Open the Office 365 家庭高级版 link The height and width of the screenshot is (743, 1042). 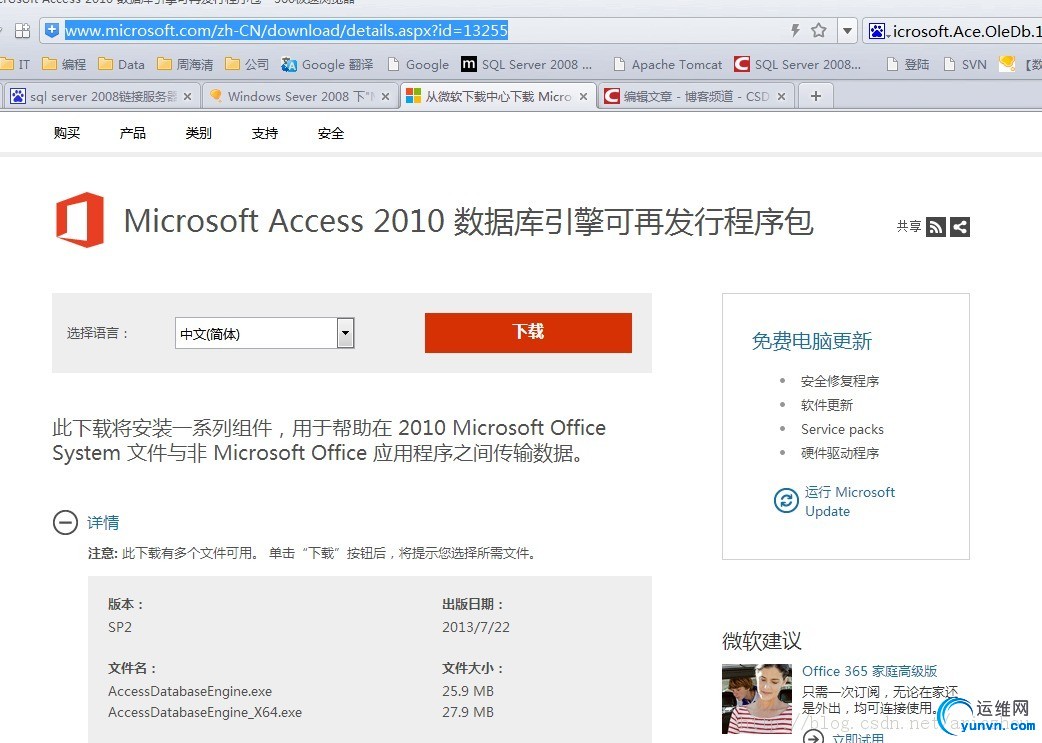point(869,671)
